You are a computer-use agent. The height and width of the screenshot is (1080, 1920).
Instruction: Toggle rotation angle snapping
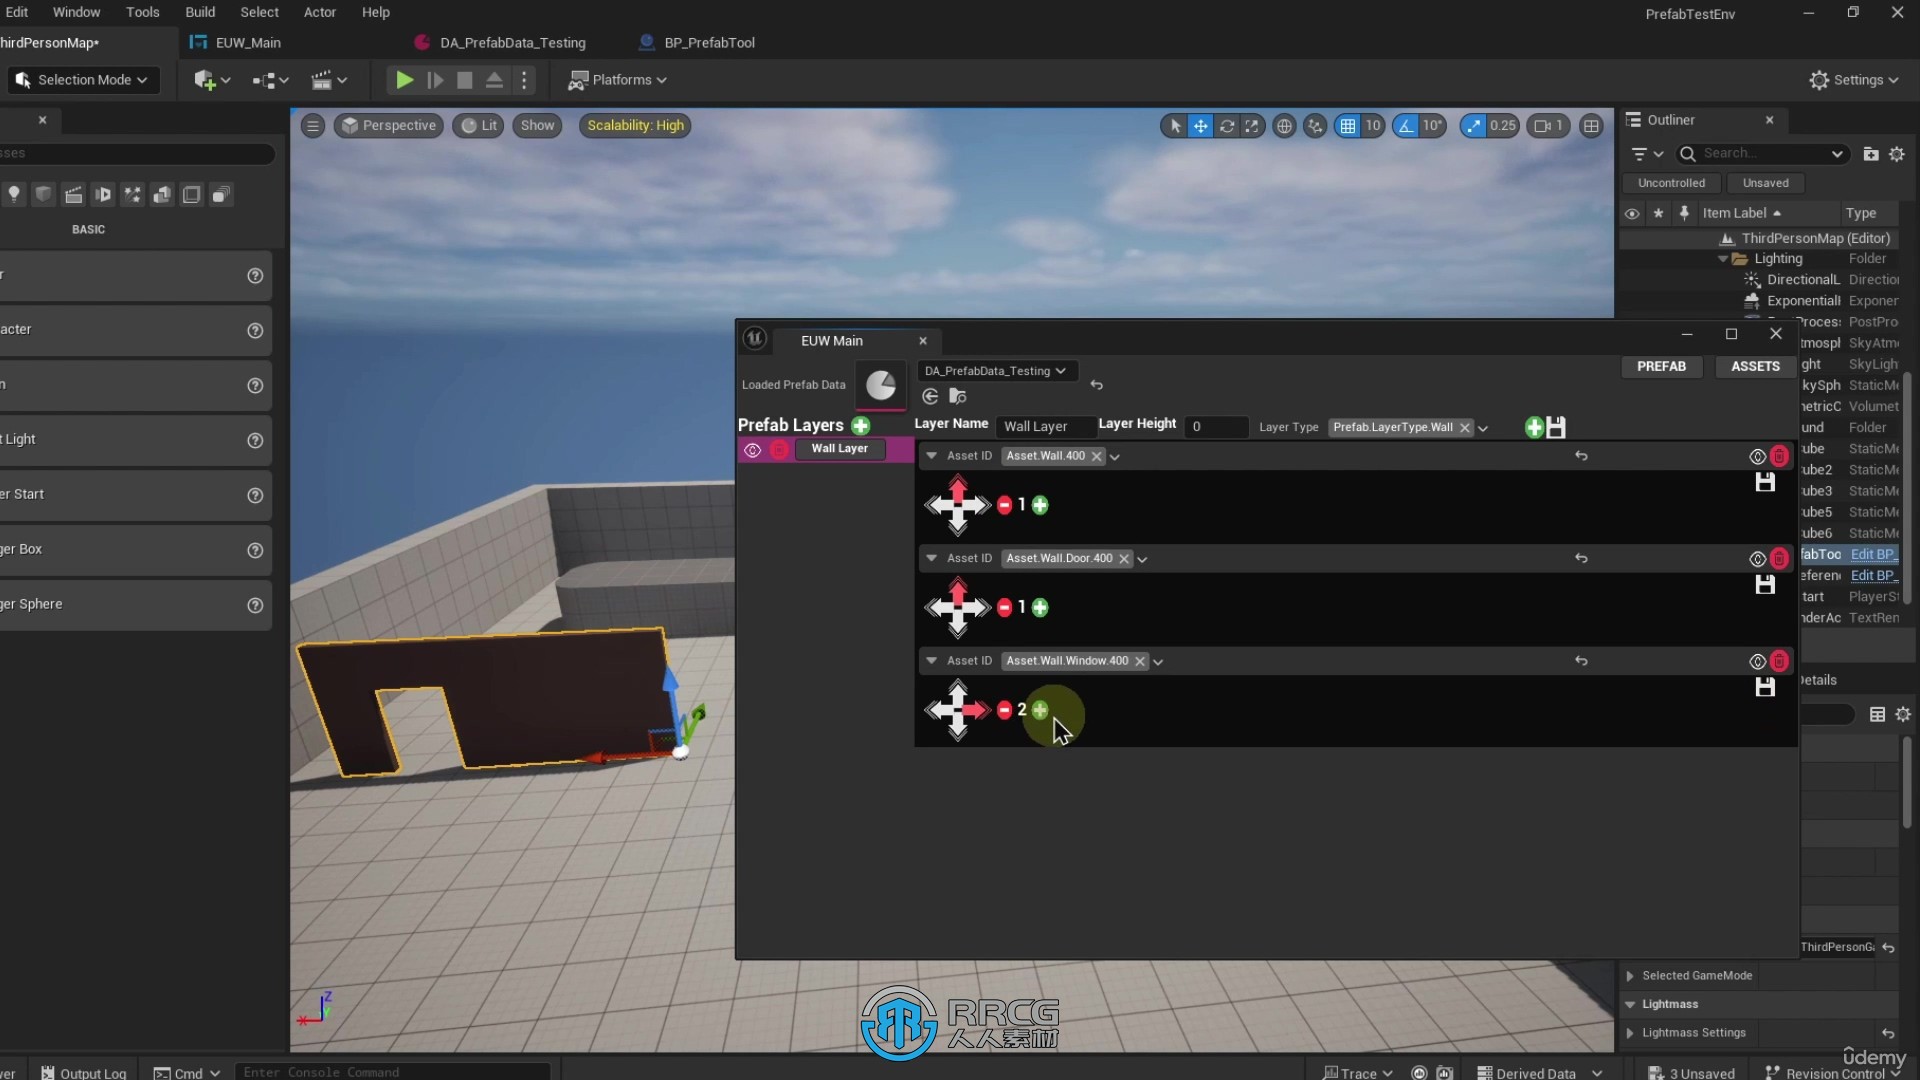click(1406, 126)
